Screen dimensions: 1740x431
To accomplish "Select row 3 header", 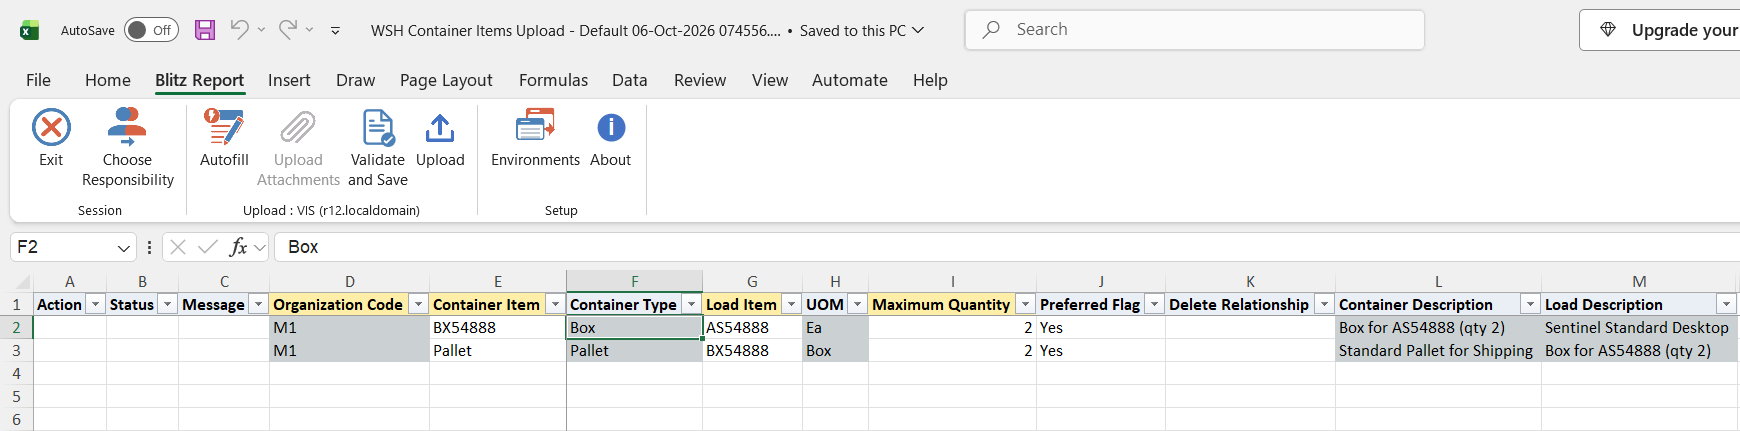I will (x=16, y=351).
